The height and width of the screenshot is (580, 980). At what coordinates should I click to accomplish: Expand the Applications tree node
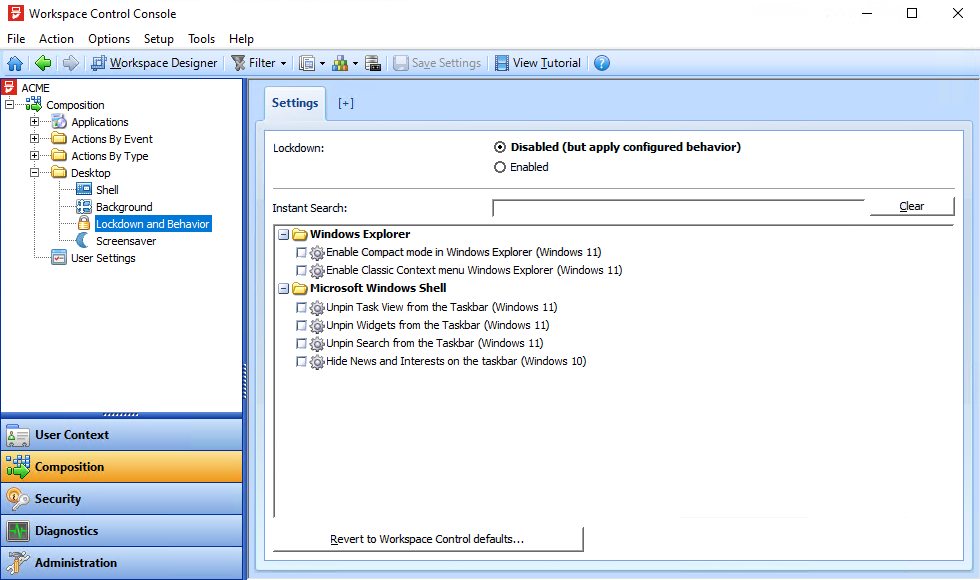pyautogui.click(x=34, y=121)
